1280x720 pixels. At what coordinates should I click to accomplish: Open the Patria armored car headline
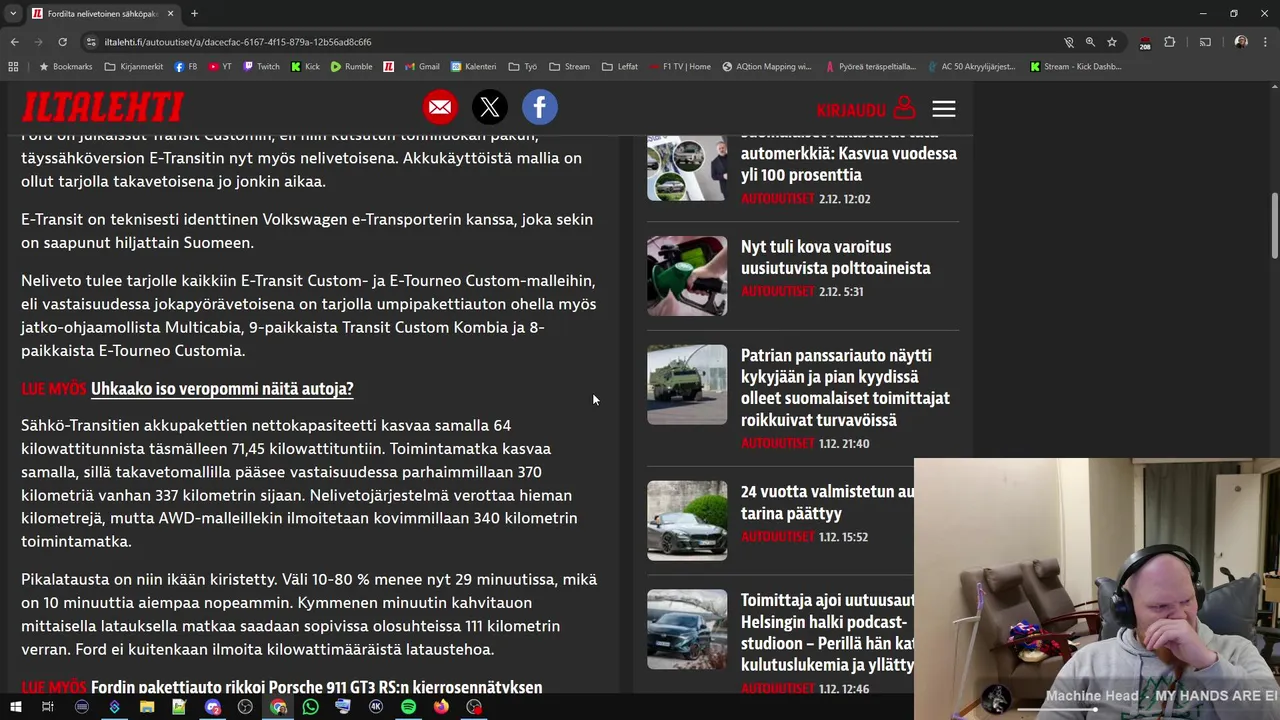[845, 387]
